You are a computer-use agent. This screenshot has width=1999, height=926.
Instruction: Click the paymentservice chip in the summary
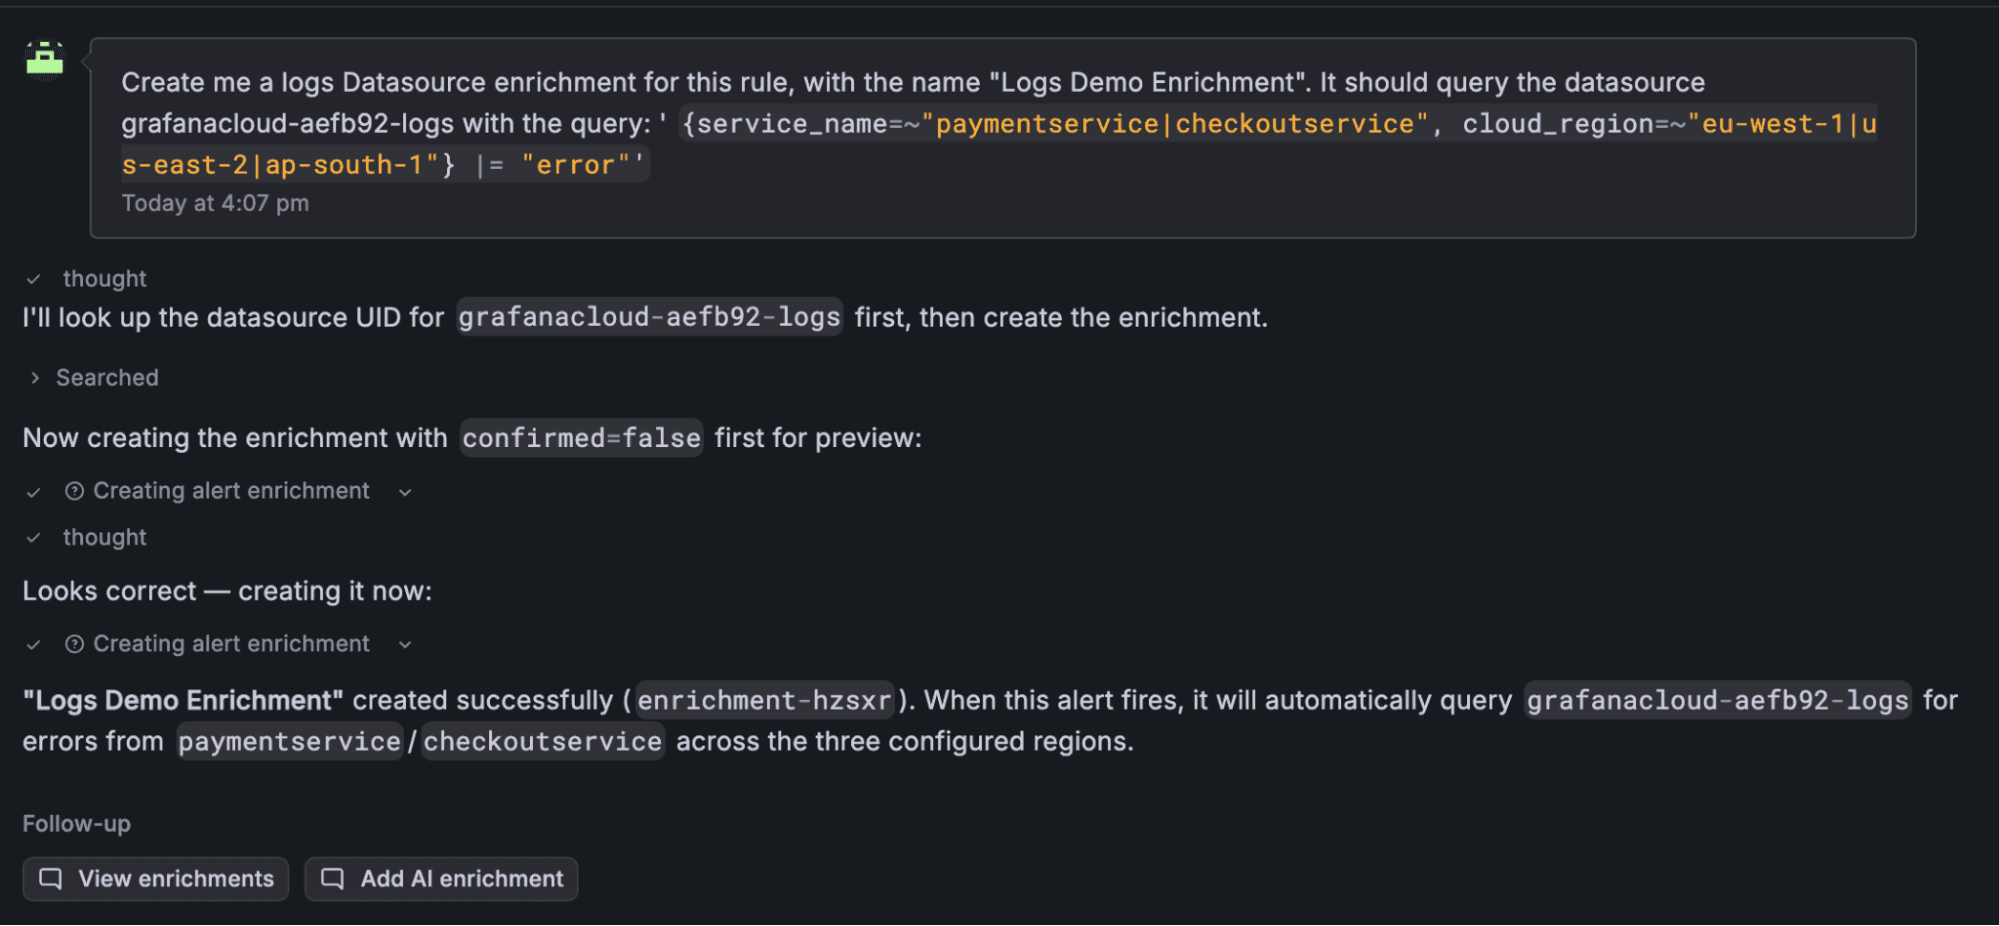pos(290,741)
